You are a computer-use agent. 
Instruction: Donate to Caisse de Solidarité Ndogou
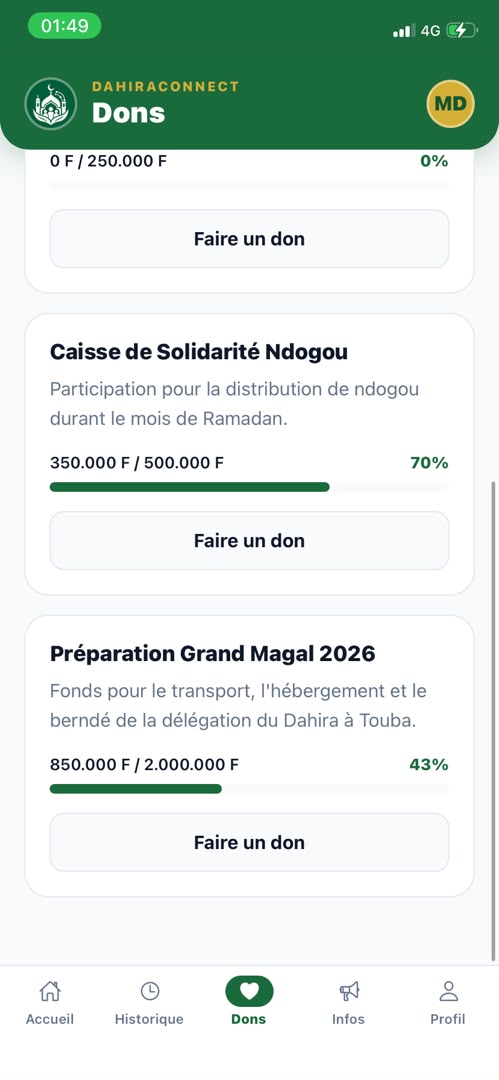[x=250, y=541]
